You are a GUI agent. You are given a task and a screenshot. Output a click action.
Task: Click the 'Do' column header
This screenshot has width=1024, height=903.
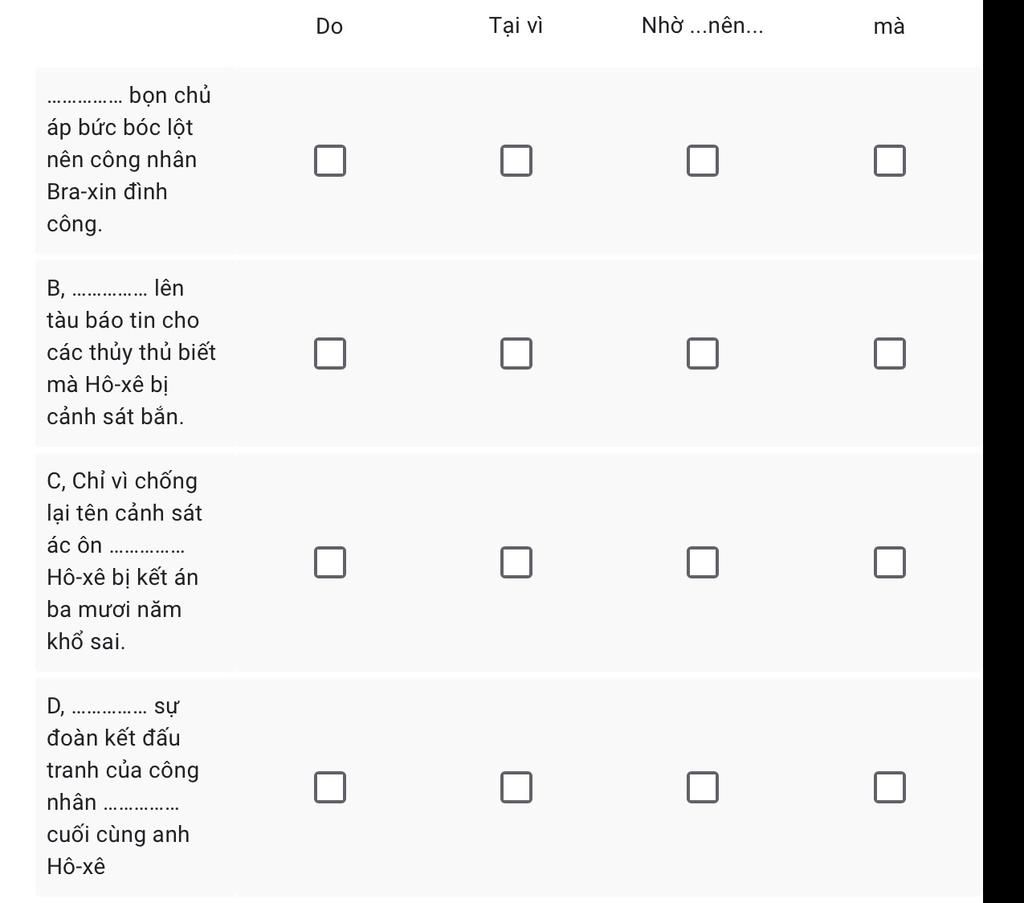[329, 26]
